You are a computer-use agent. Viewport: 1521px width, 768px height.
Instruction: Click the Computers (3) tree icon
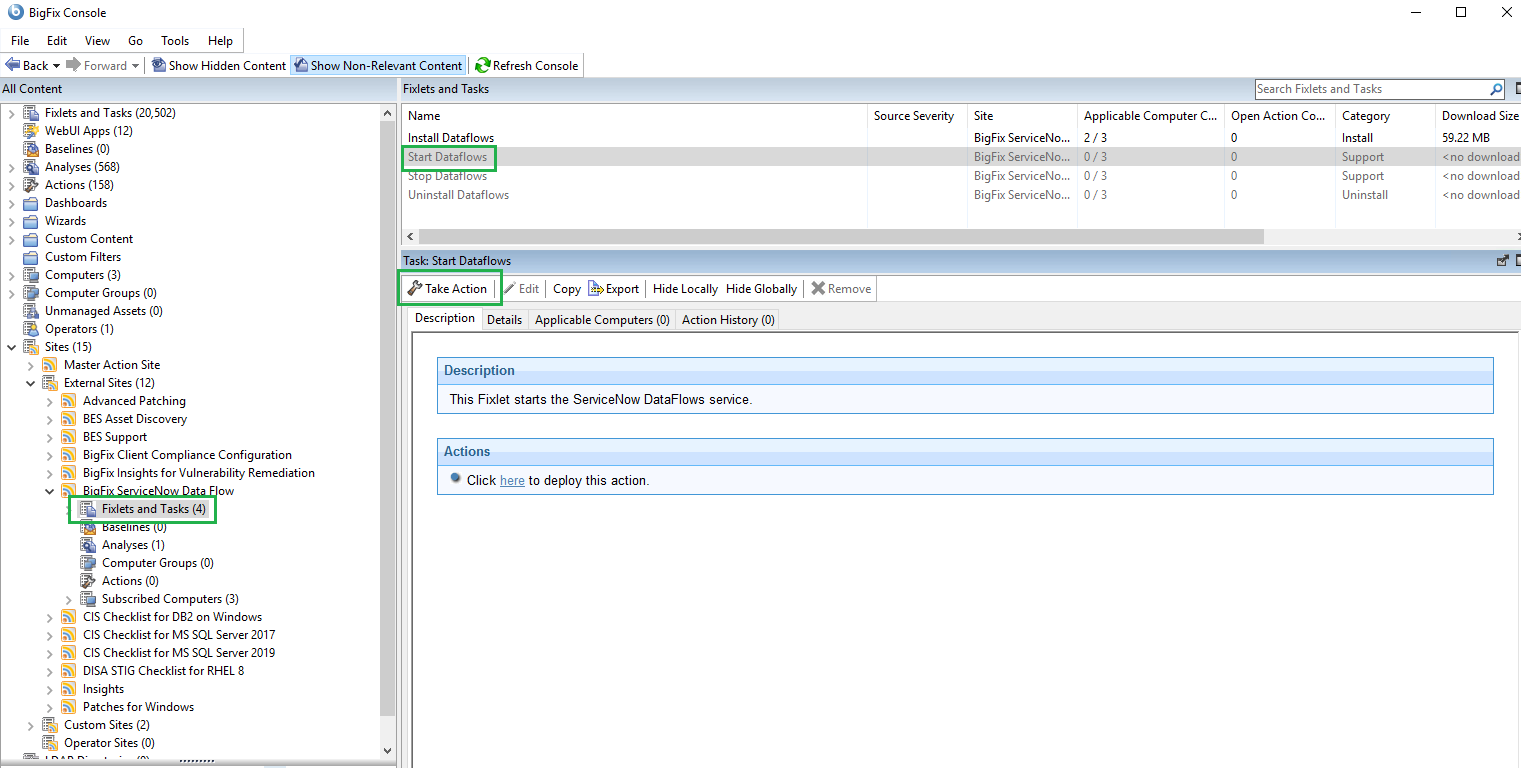coord(30,275)
